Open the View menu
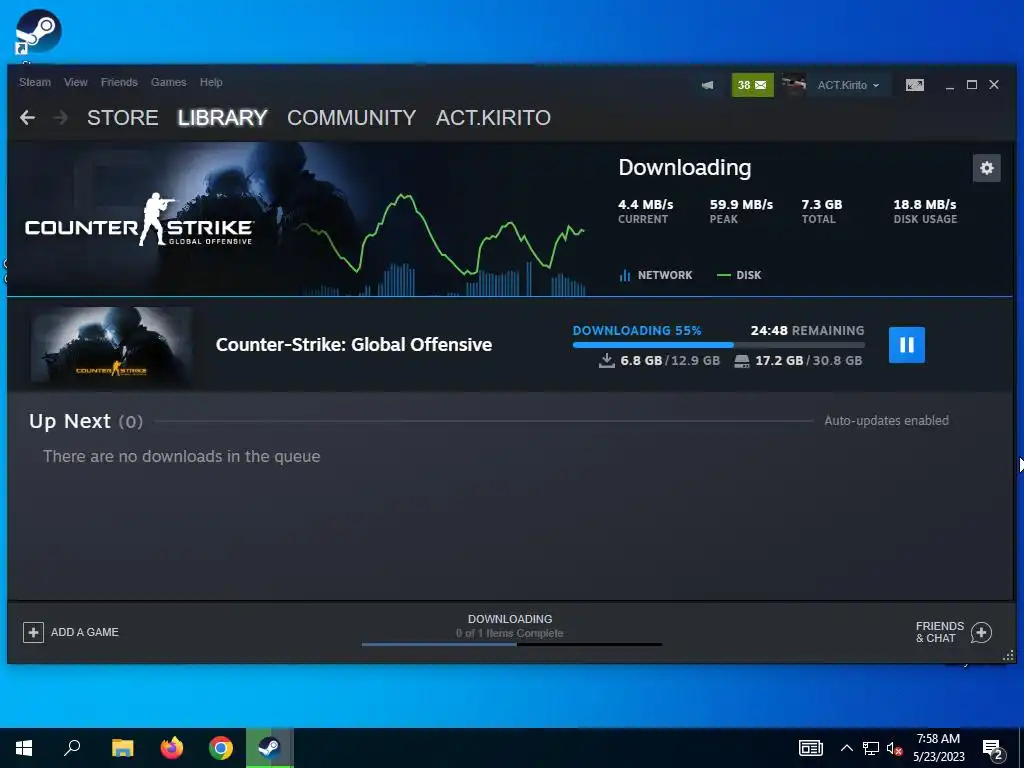The width and height of the screenshot is (1024, 768). click(x=76, y=82)
